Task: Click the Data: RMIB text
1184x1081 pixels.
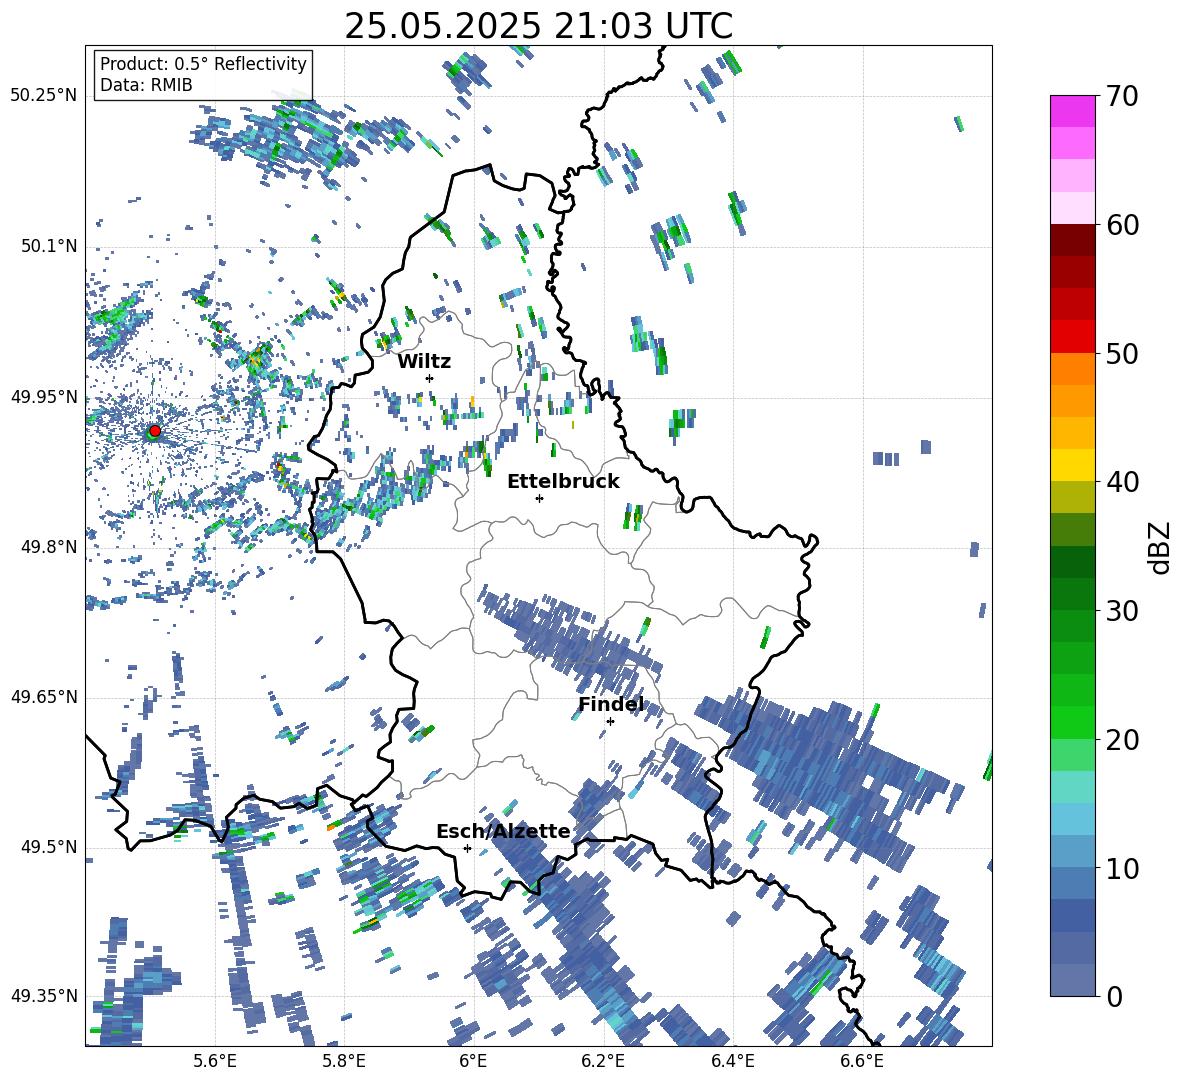Action: point(146,85)
